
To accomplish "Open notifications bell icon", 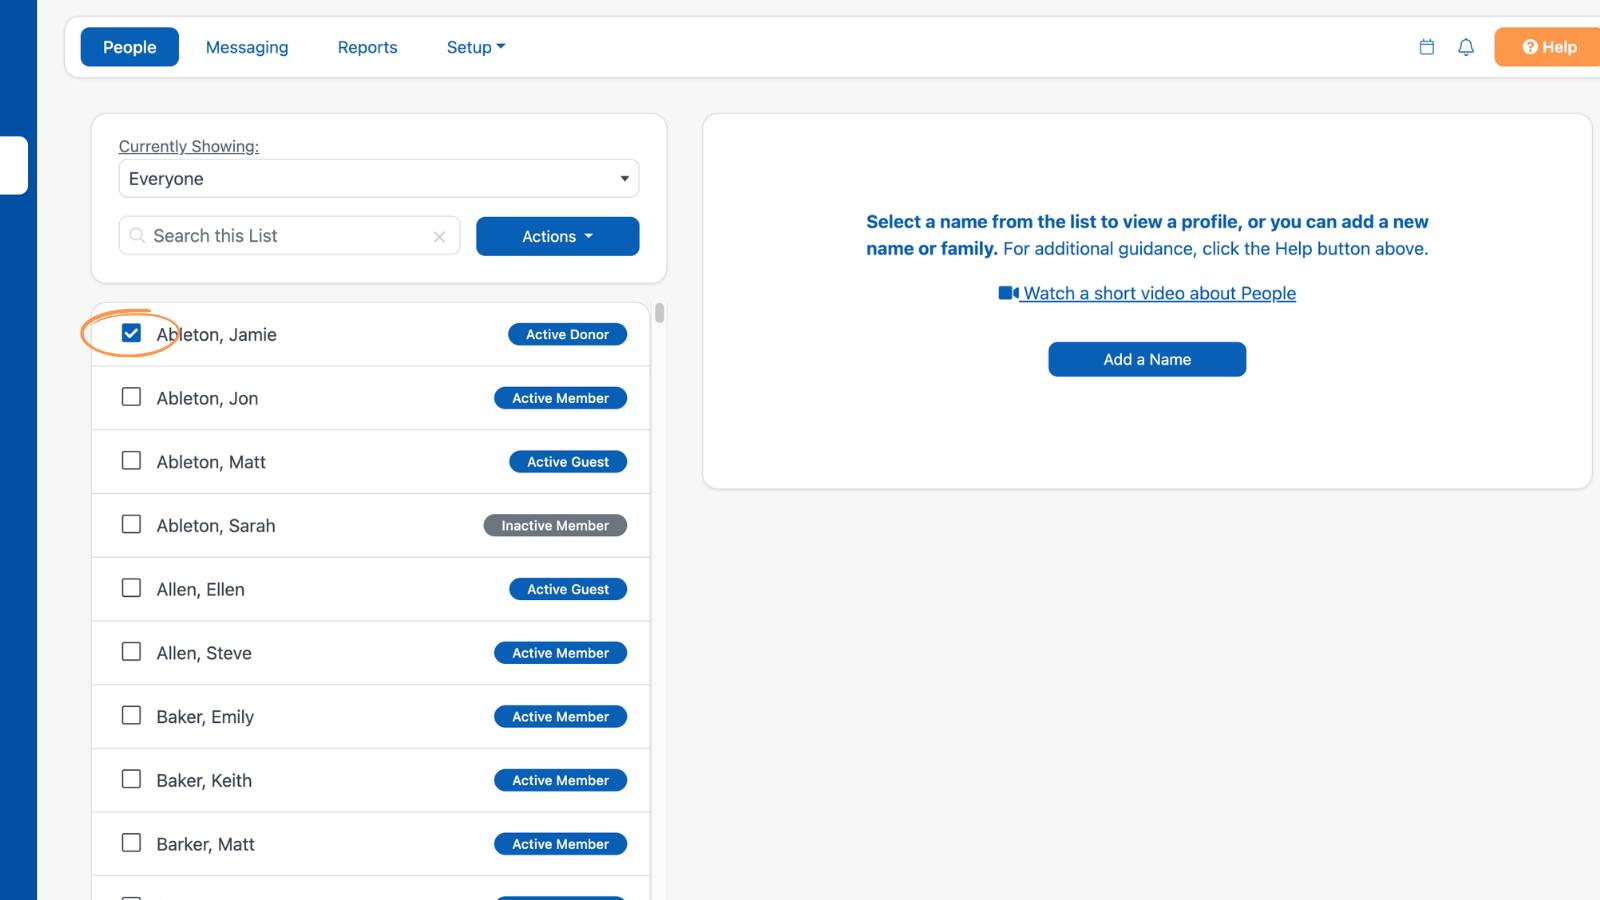I will tap(1466, 47).
